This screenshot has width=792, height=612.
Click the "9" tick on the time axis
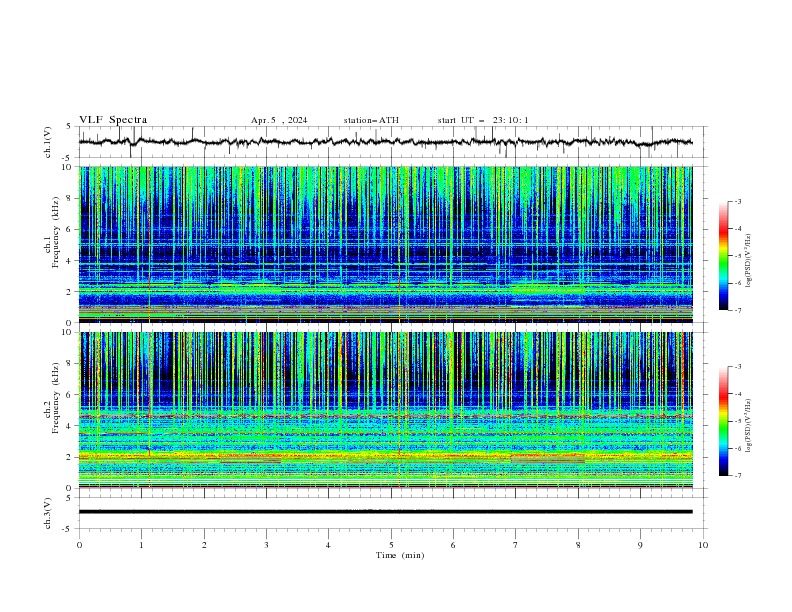click(x=640, y=545)
